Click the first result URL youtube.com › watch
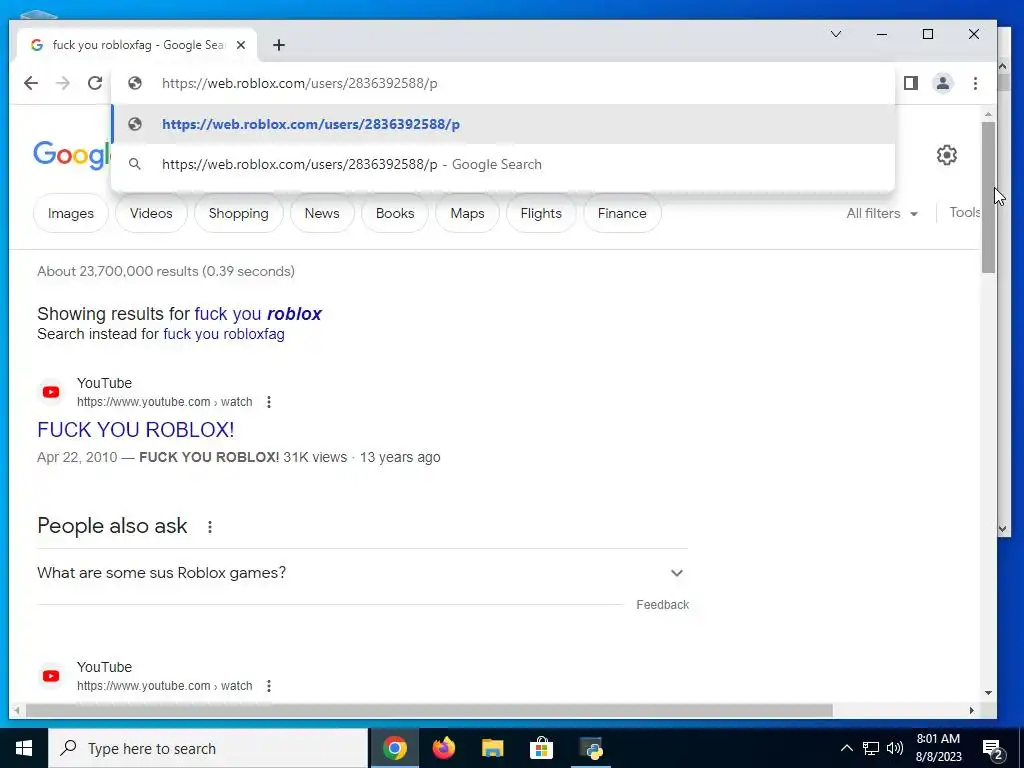Viewport: 1024px width, 768px height. [165, 402]
